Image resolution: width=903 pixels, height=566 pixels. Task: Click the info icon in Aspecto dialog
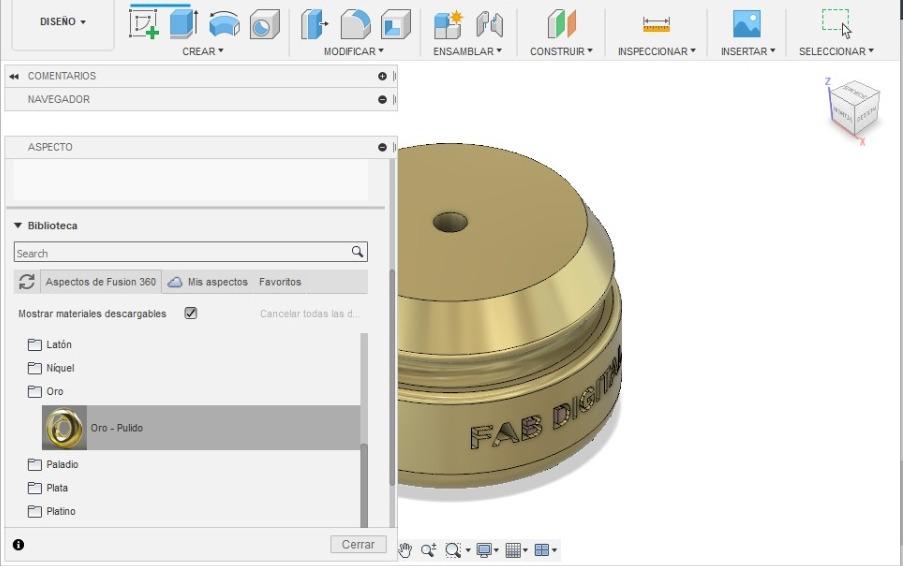tap(18, 544)
